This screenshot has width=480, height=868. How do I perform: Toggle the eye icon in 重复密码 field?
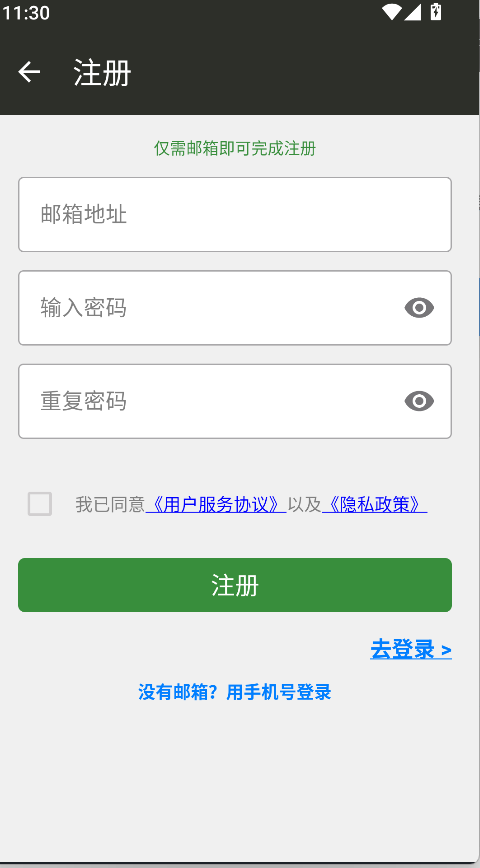click(419, 401)
